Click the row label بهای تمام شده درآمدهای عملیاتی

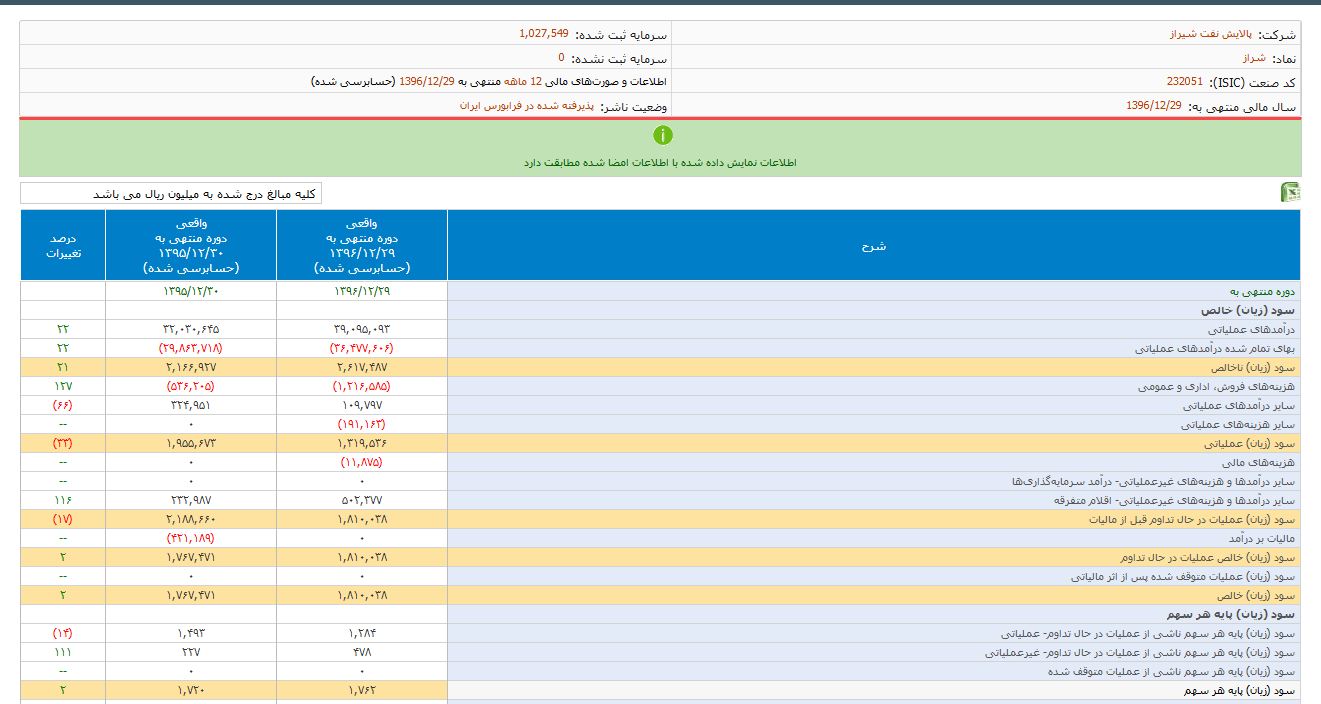click(x=1215, y=348)
